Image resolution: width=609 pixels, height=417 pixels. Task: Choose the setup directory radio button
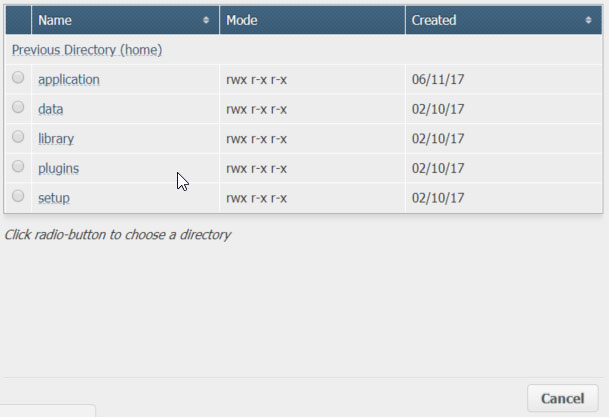click(x=18, y=197)
